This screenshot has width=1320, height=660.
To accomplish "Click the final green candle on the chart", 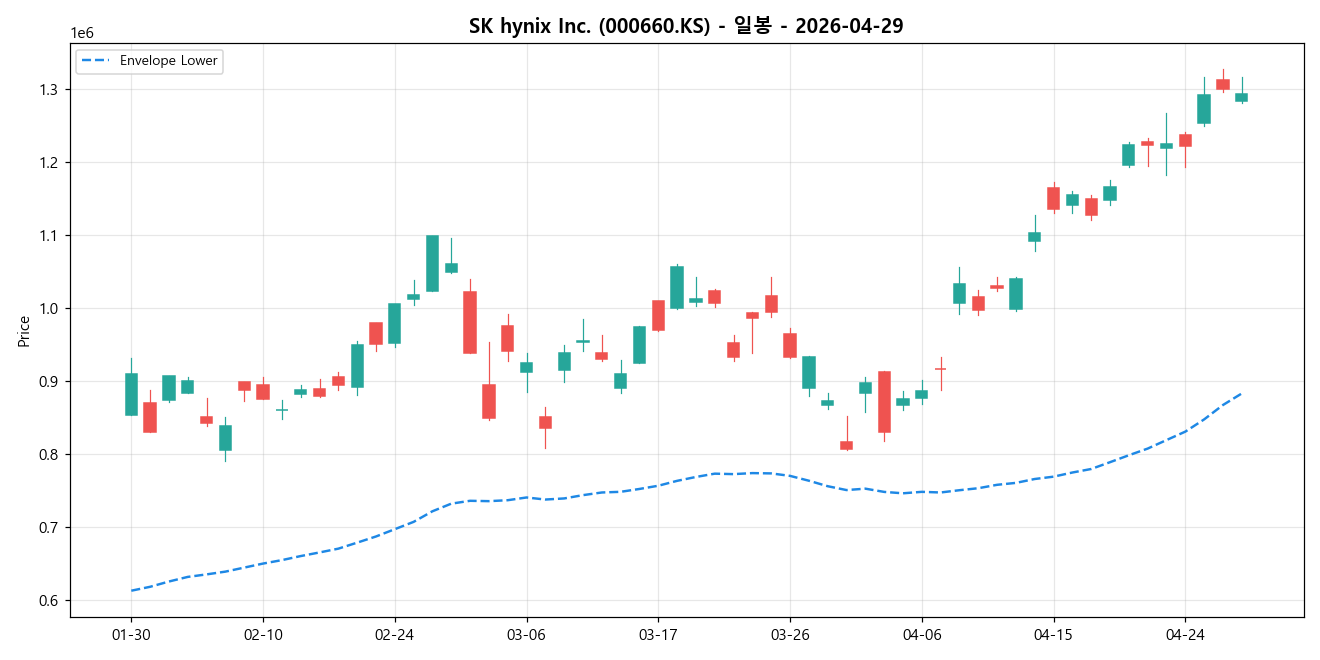I will tap(1240, 97).
